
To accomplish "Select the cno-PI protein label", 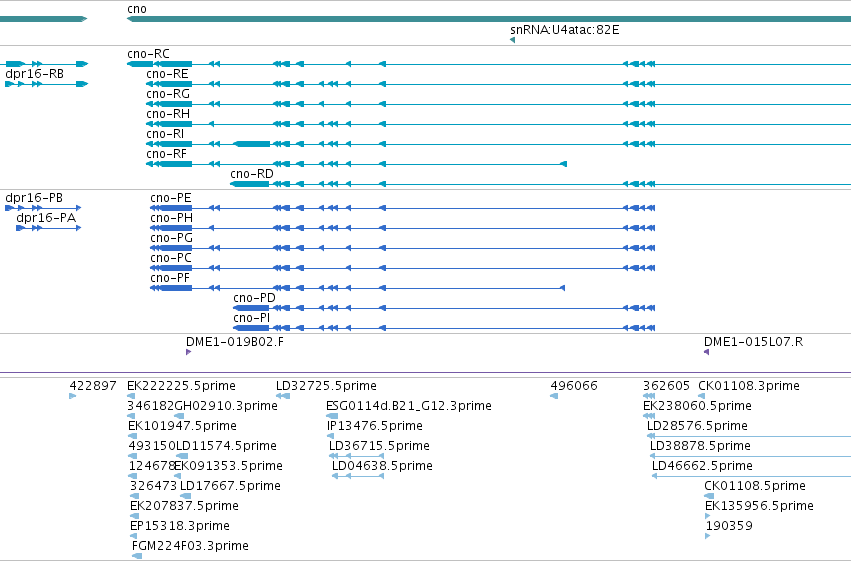I will [251, 318].
